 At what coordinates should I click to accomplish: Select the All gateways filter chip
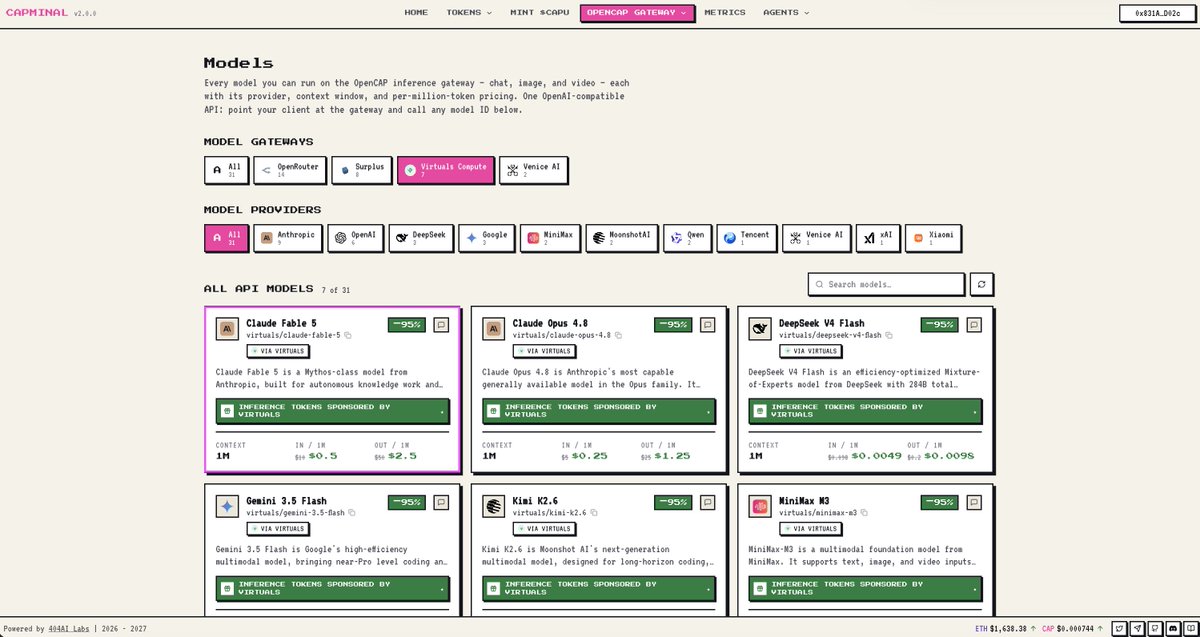[226, 170]
